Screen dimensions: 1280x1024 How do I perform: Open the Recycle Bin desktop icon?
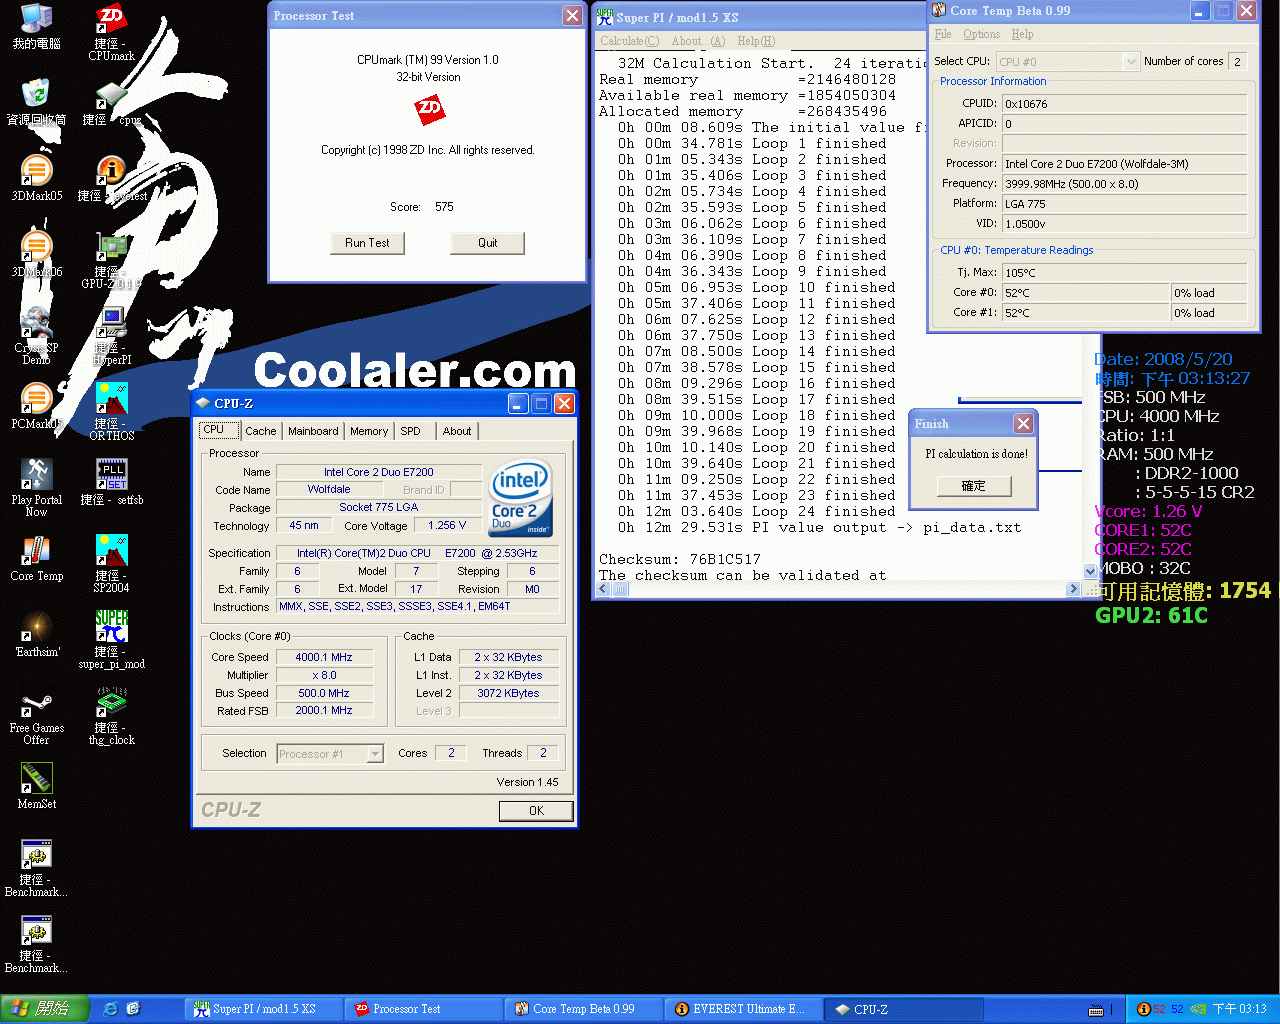[36, 102]
